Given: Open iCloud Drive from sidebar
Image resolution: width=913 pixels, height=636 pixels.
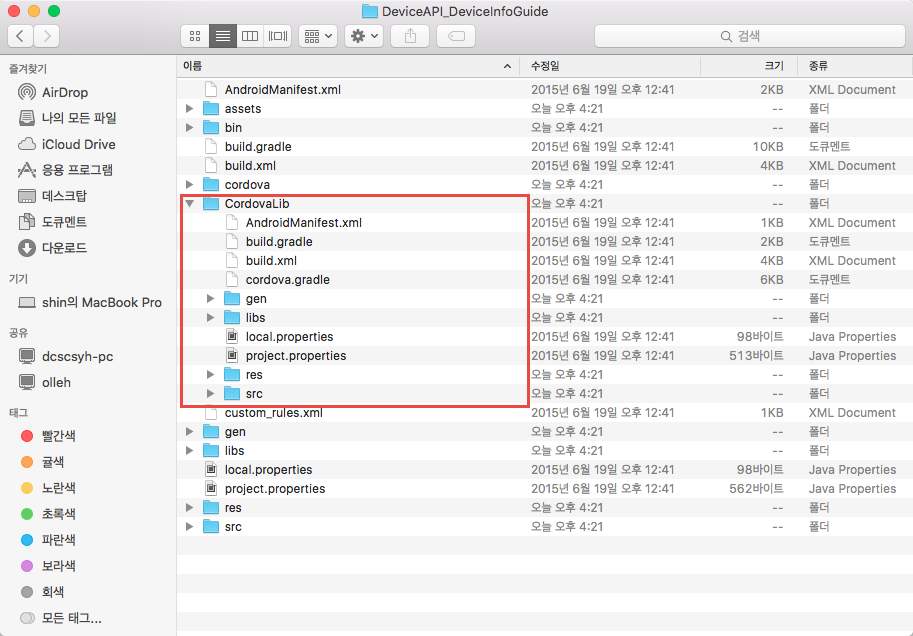Looking at the screenshot, I should 78,144.
